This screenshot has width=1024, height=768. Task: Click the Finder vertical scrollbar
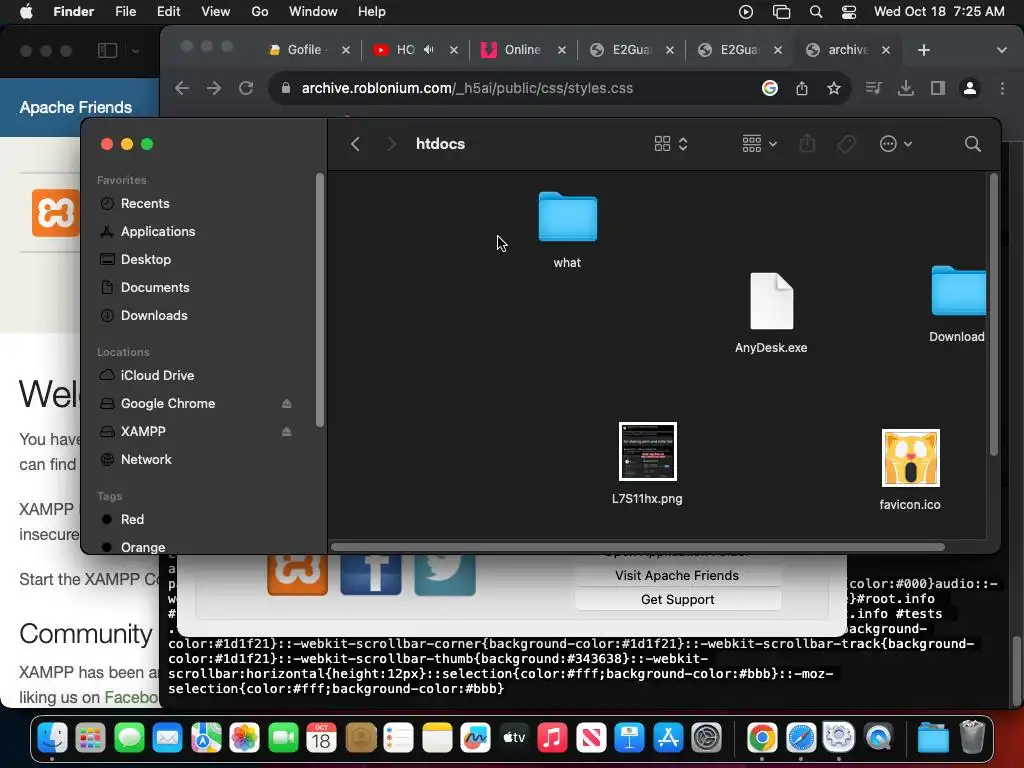[x=994, y=315]
